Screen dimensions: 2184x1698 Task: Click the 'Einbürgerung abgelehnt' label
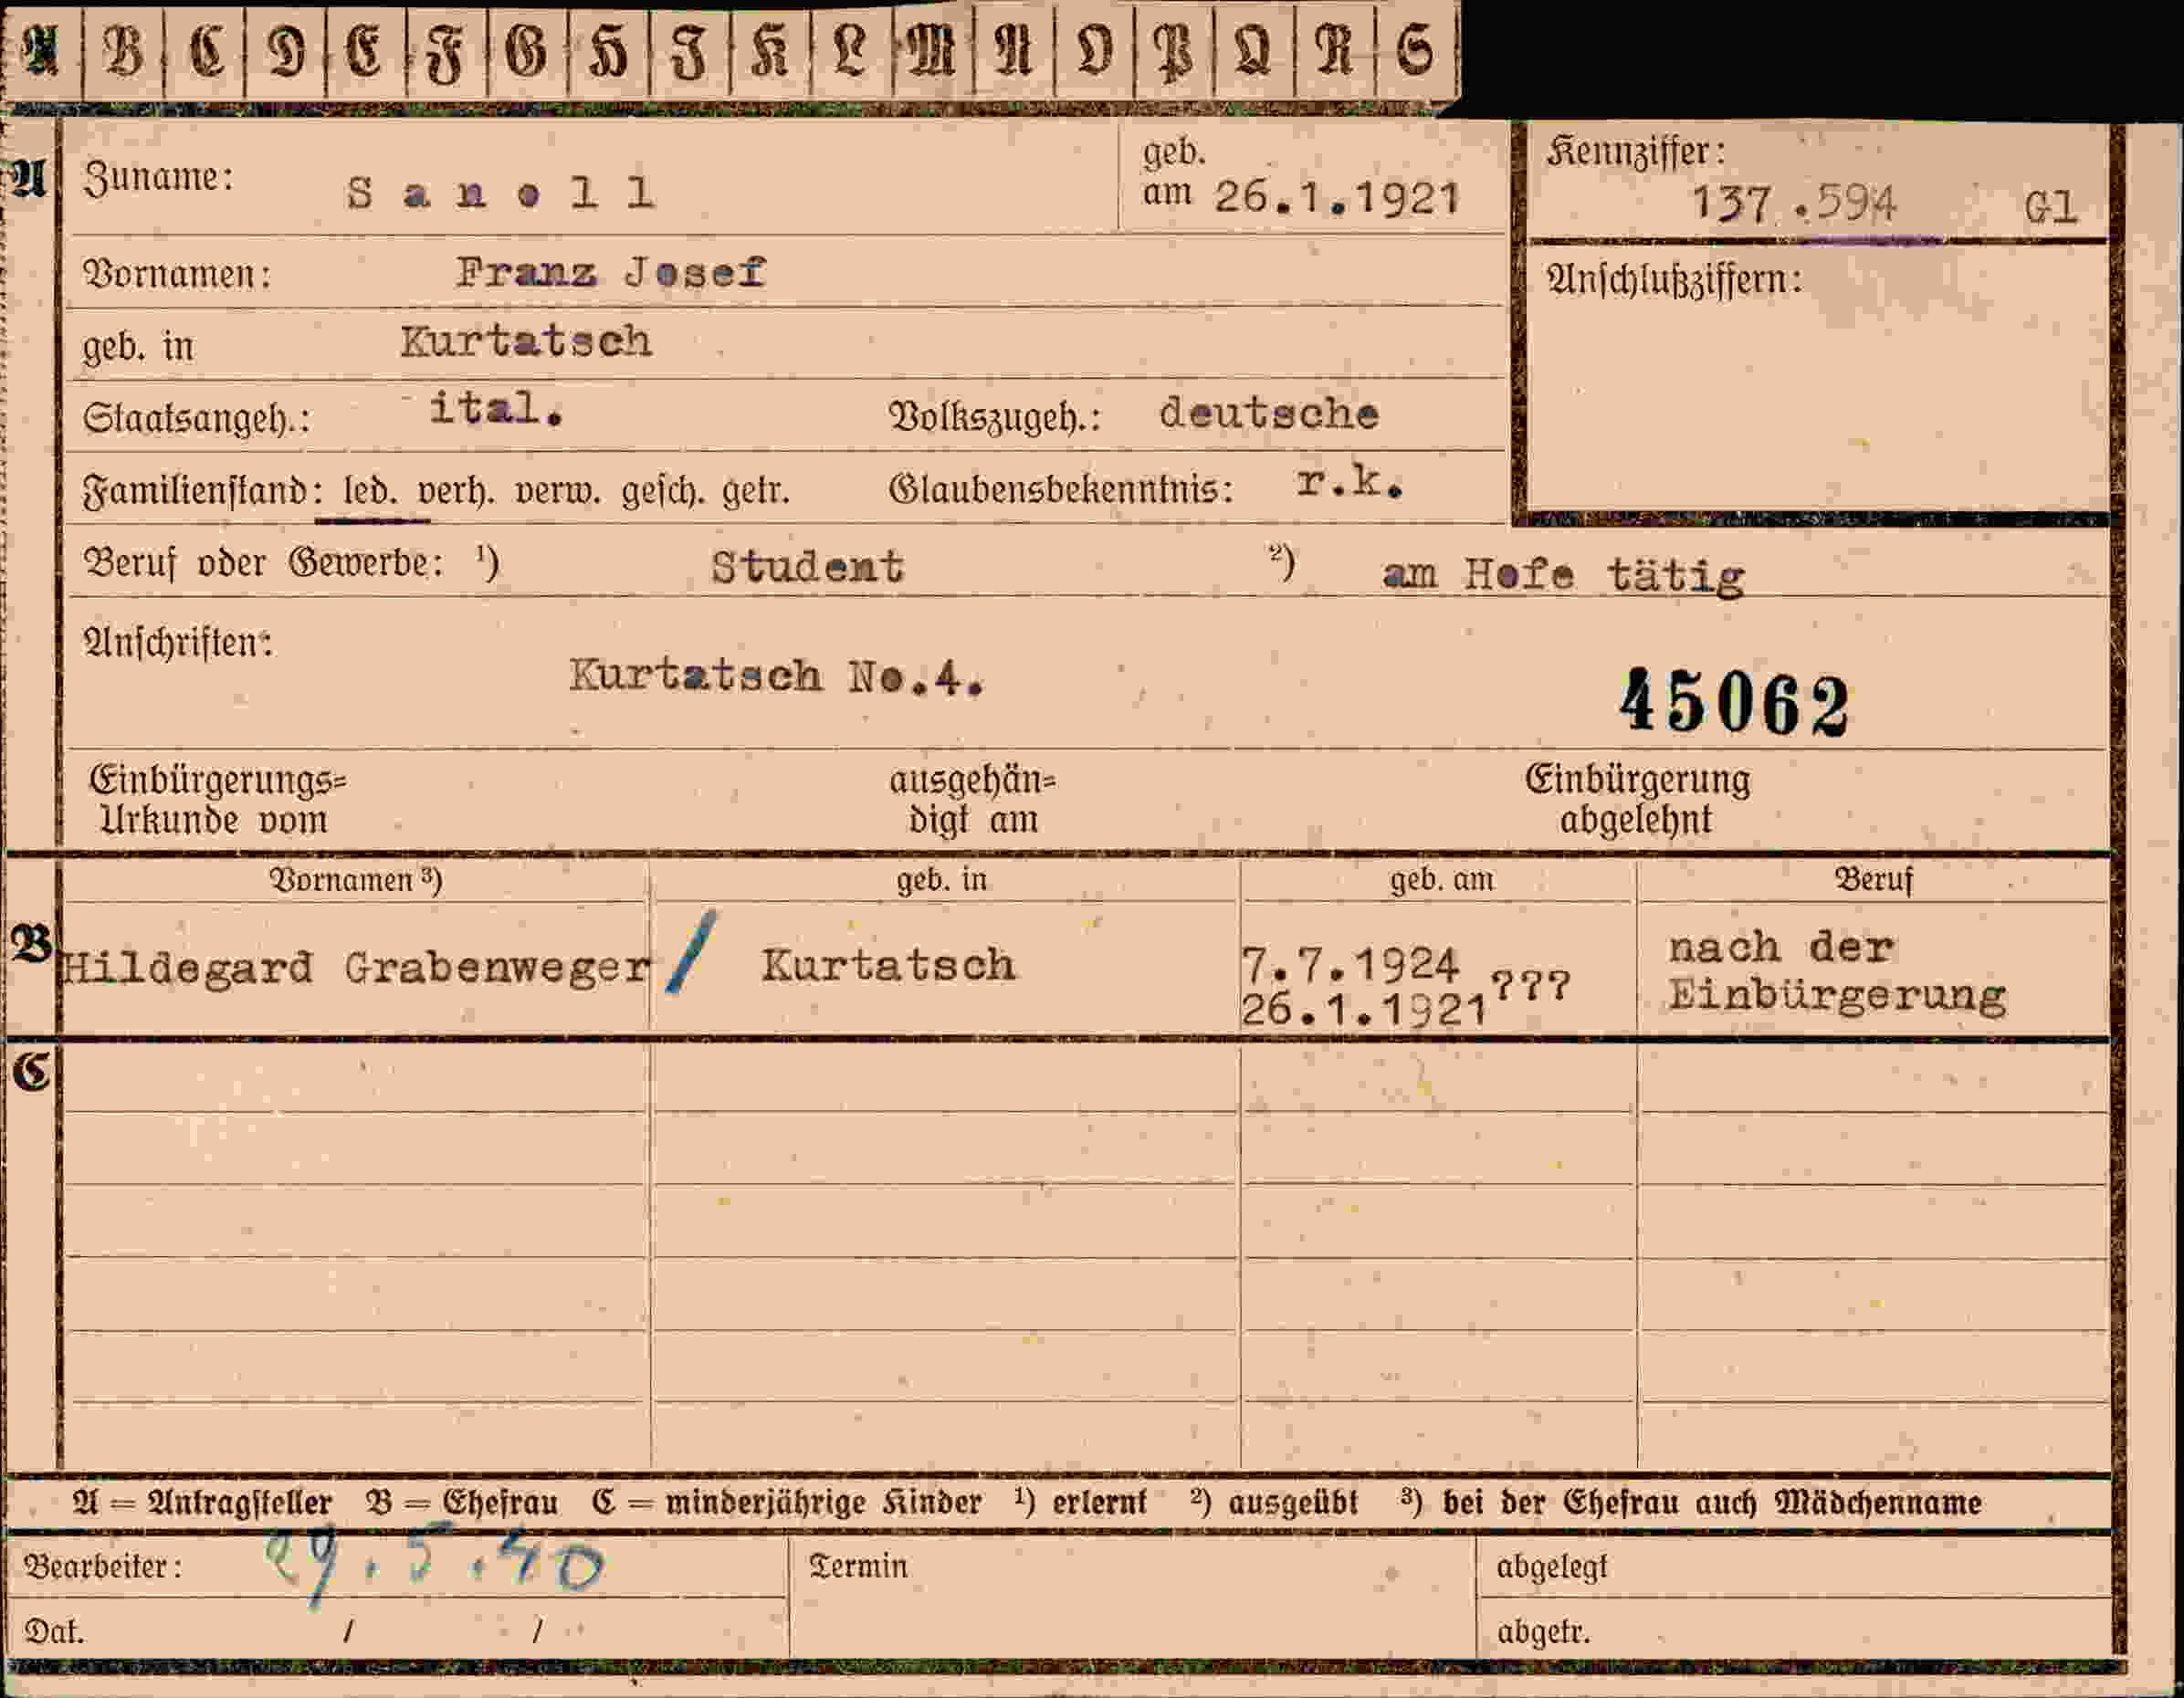(x=1637, y=800)
